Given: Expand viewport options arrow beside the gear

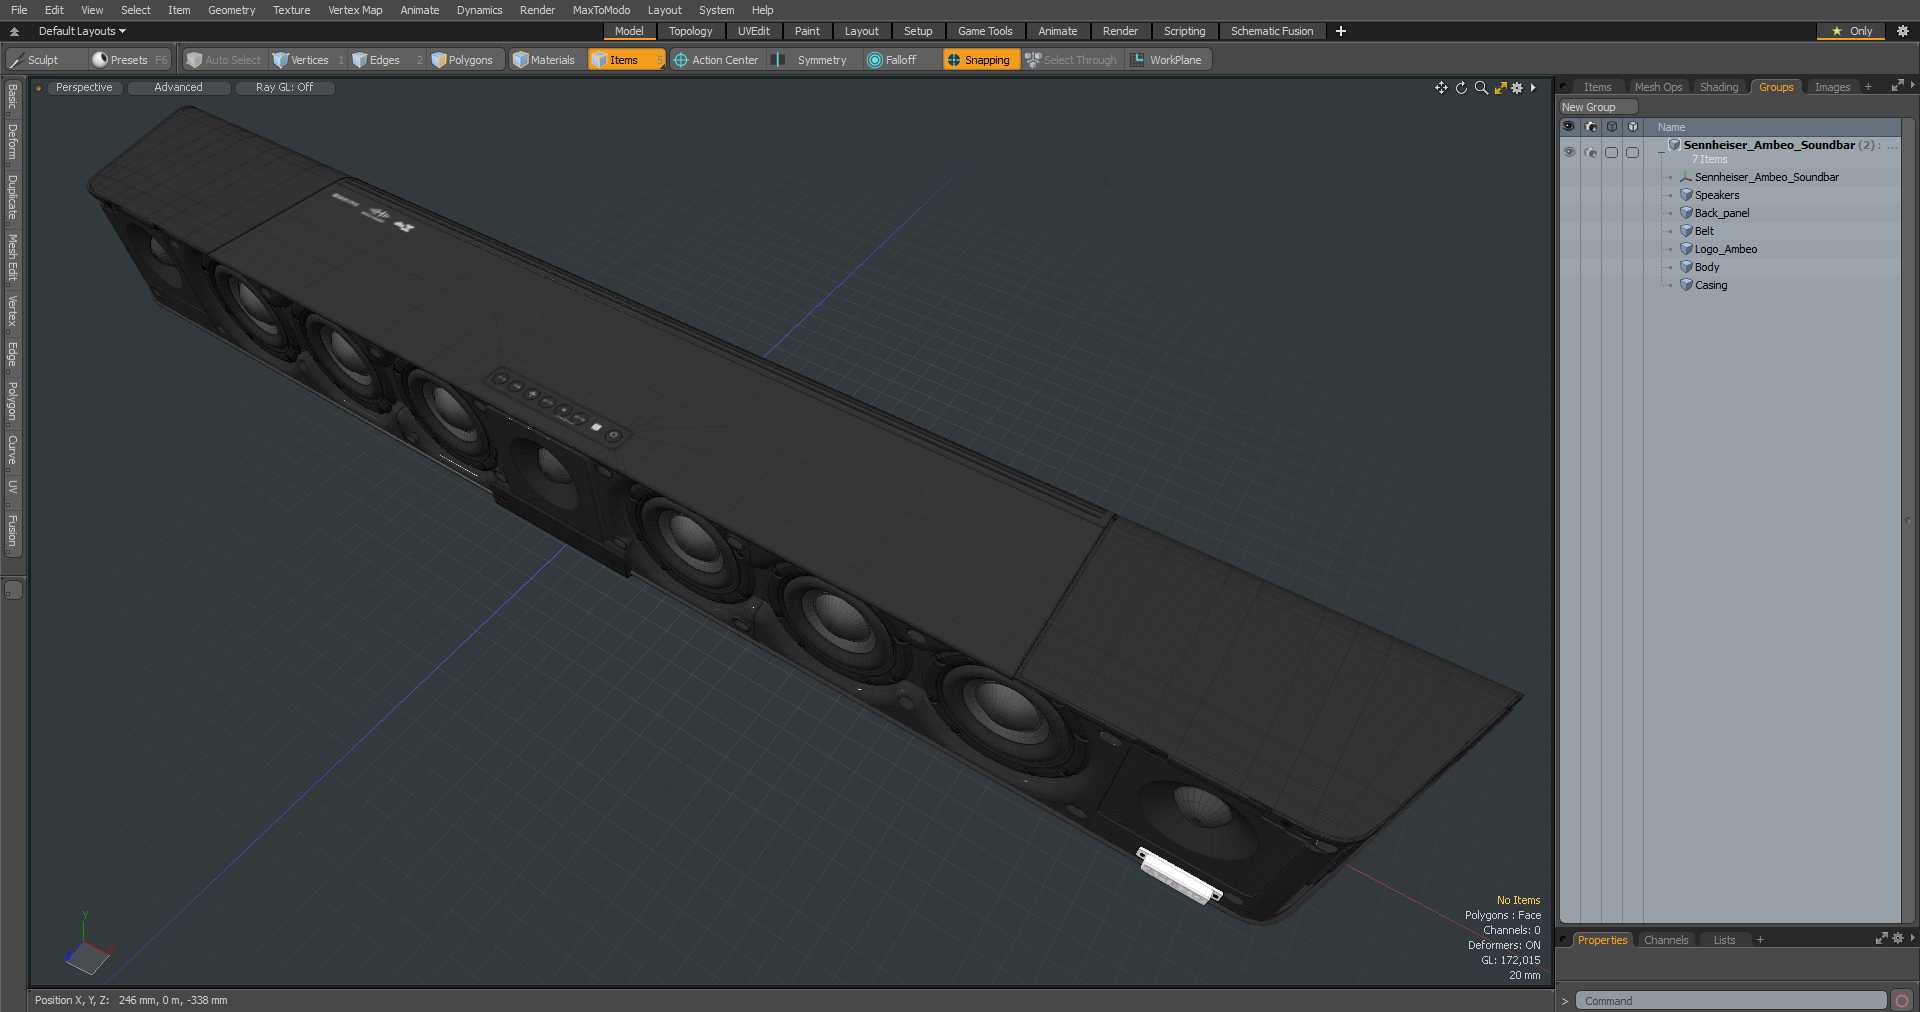Looking at the screenshot, I should (1533, 88).
